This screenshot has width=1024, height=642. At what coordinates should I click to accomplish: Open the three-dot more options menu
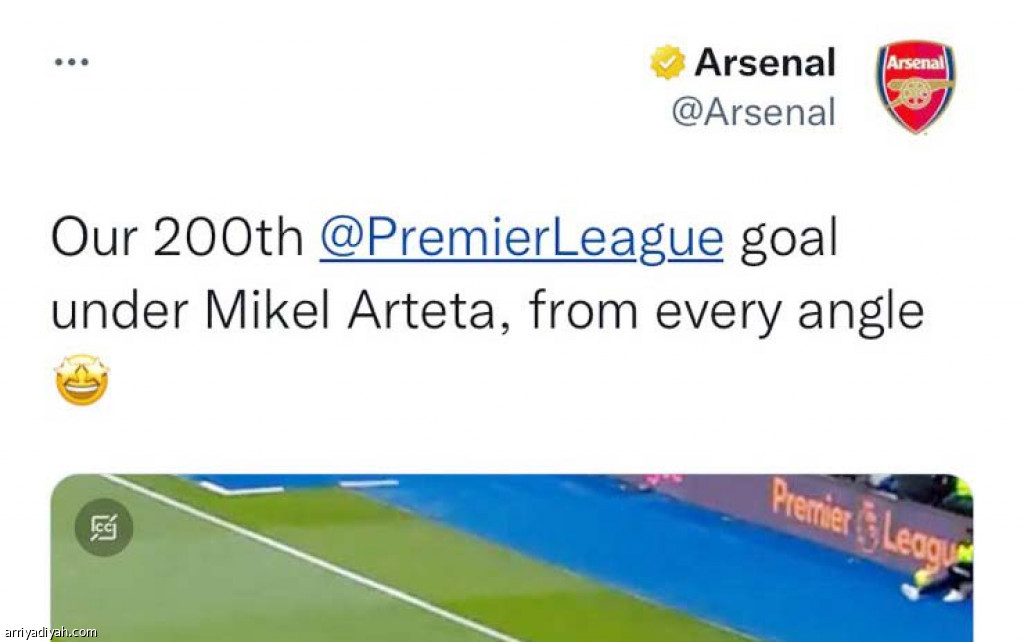[72, 62]
